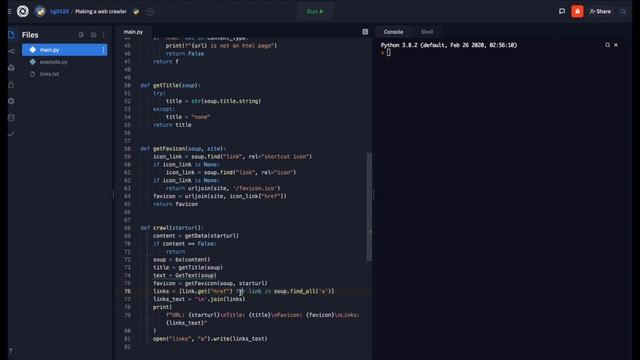Select the Files icon in the sidebar
Viewport: 640px width, 360px height.
tap(11, 35)
